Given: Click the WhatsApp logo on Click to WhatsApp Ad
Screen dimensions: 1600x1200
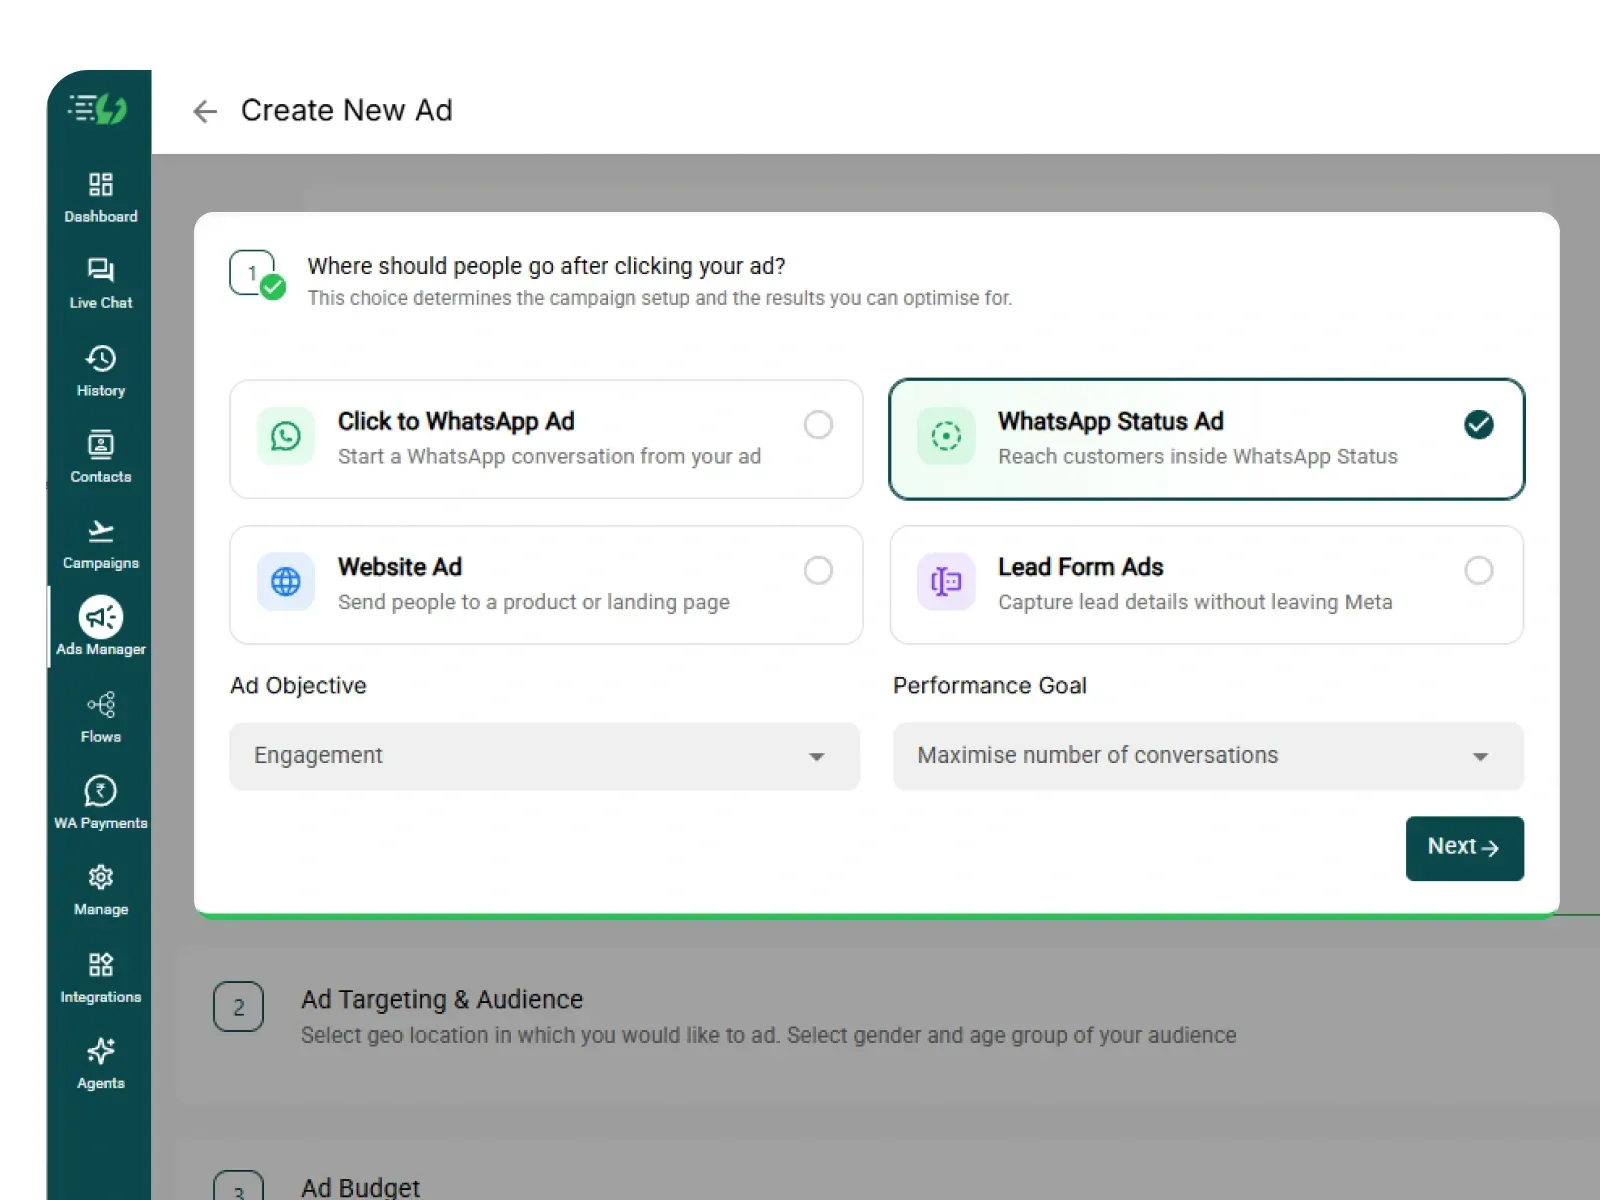Looking at the screenshot, I should pos(286,436).
